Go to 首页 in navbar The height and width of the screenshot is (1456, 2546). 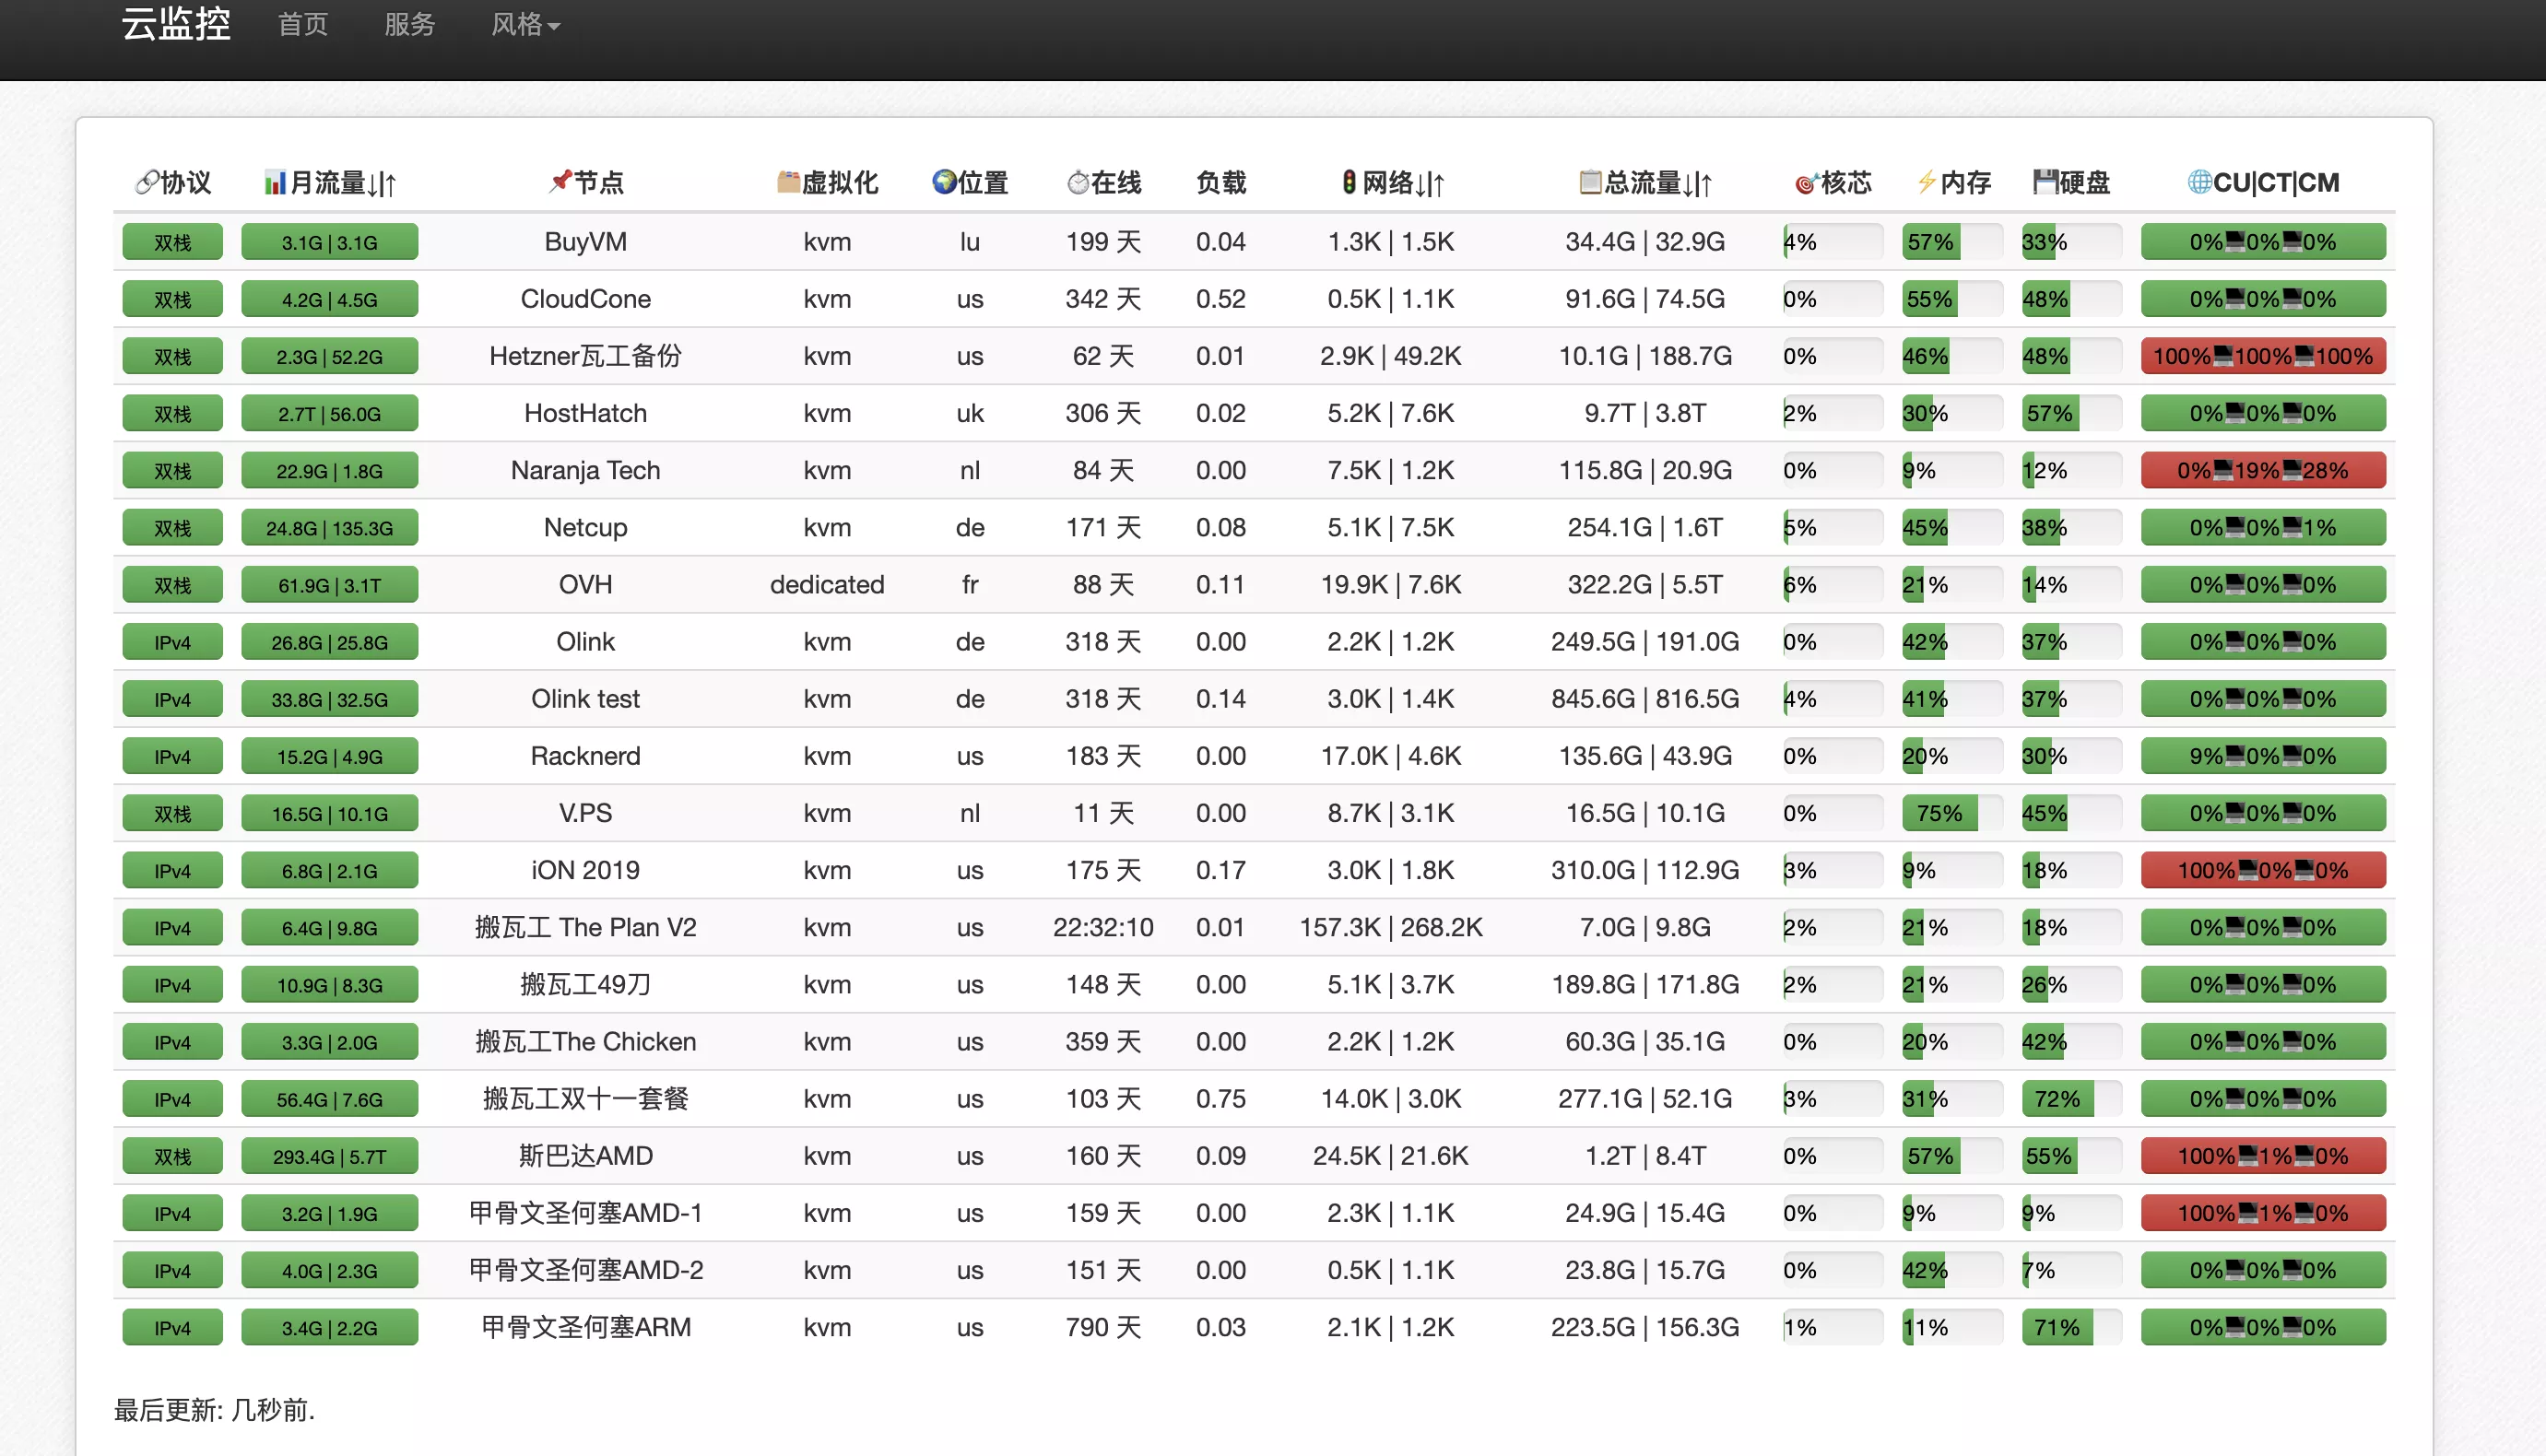click(303, 24)
